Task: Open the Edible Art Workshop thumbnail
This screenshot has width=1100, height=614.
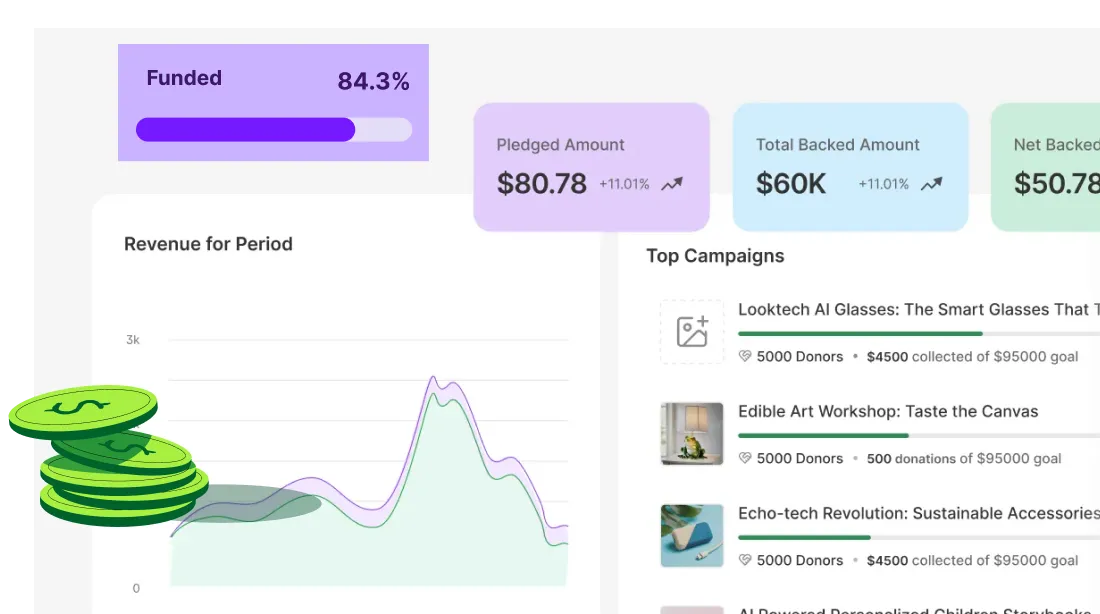Action: 692,434
